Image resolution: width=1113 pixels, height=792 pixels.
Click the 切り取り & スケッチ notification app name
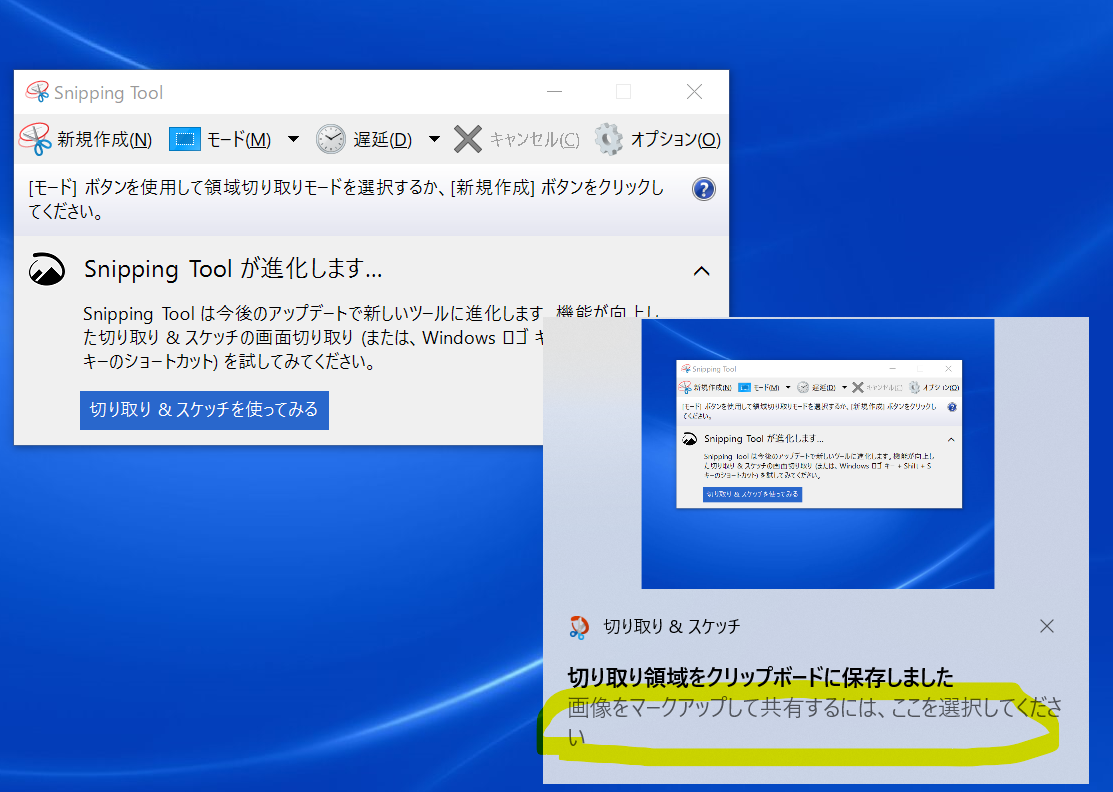pos(671,627)
